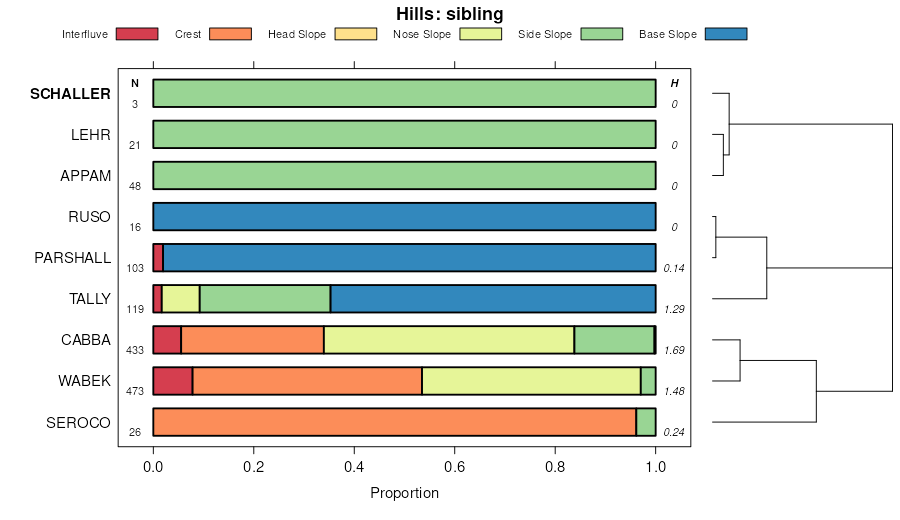Click the blue Base Slope segment for TALLY
This screenshot has height=520, width=900.
coord(493,299)
